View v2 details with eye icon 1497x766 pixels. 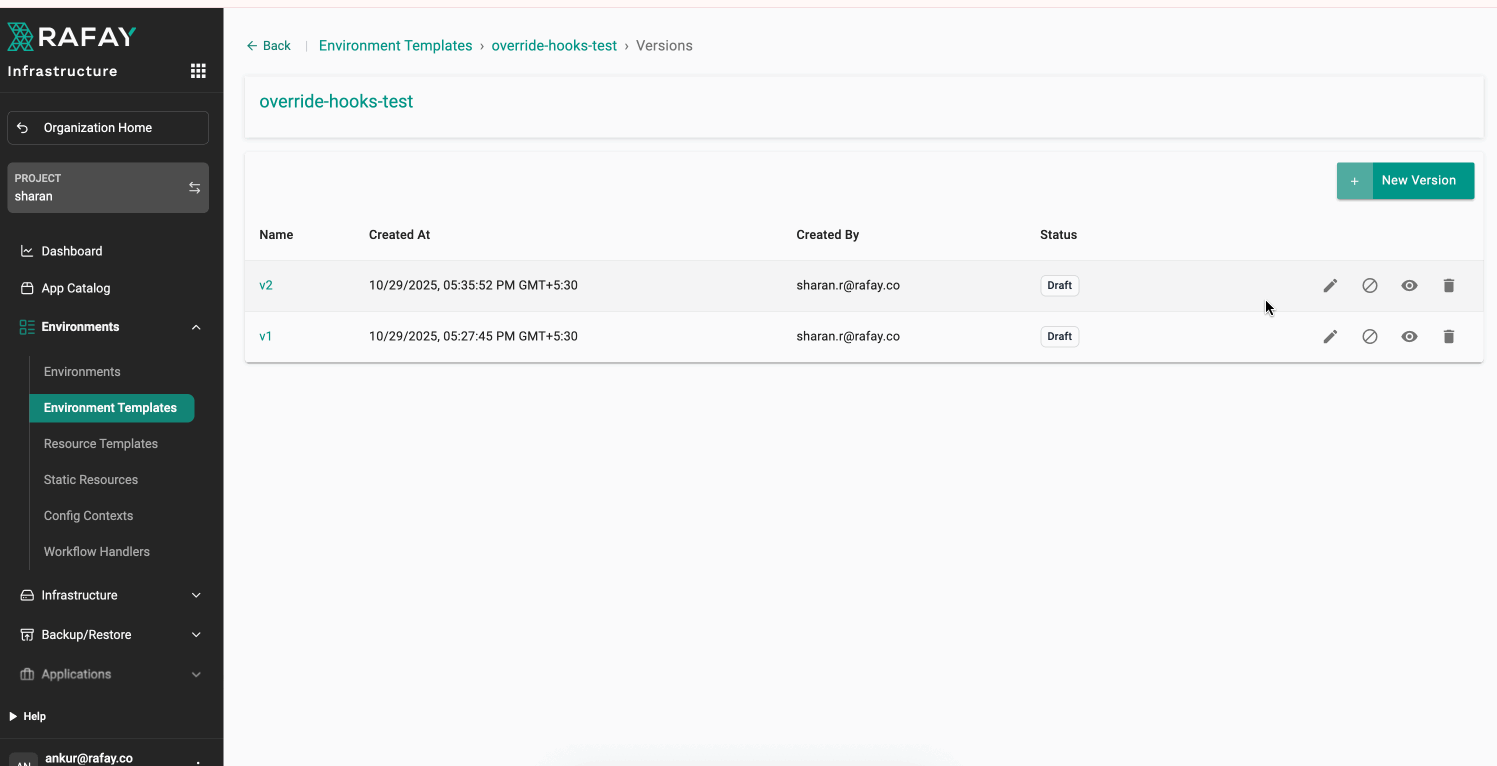[1409, 286]
